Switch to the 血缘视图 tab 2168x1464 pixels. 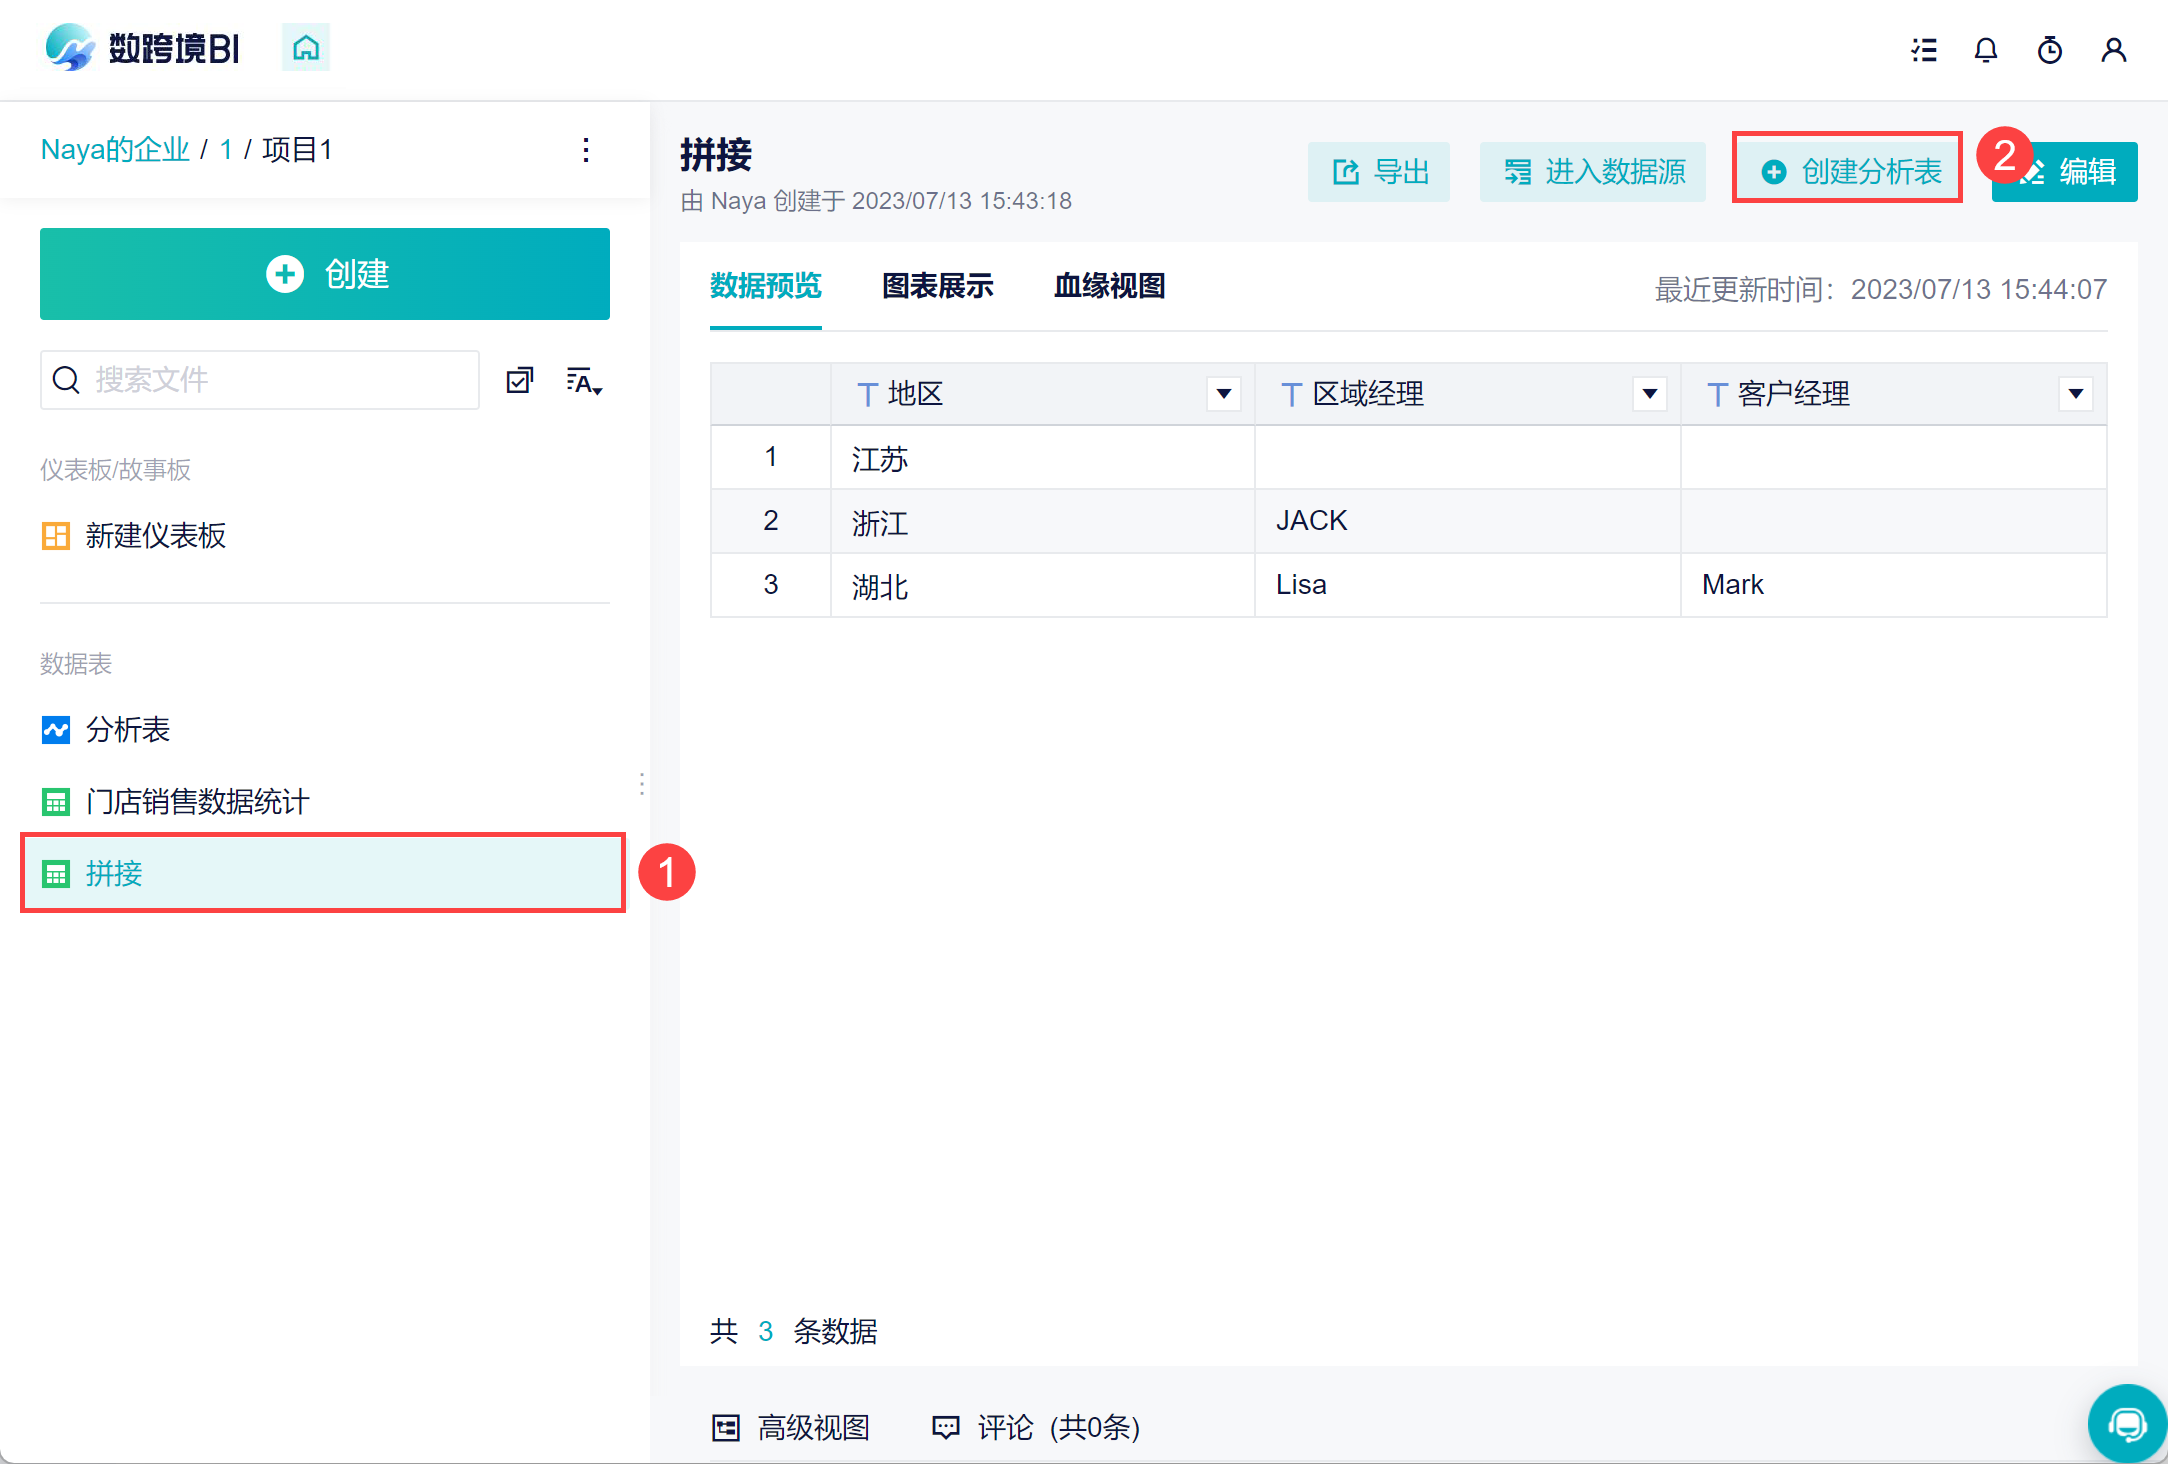tap(1109, 286)
